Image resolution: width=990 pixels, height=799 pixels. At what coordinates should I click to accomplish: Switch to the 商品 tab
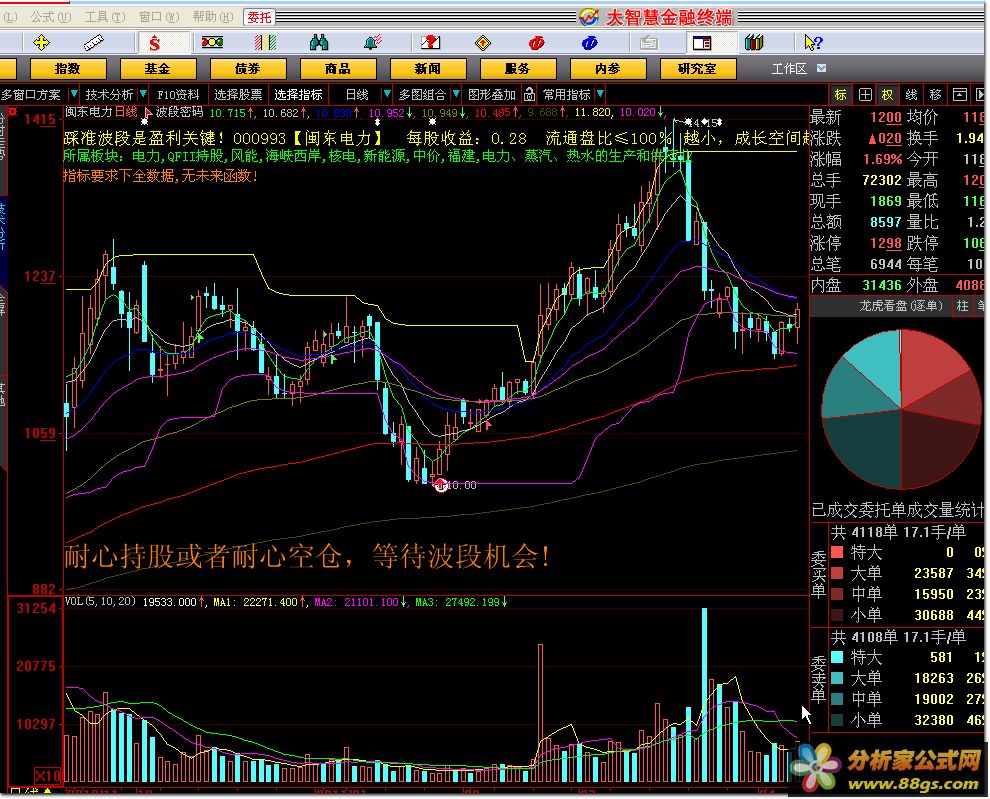pos(338,68)
